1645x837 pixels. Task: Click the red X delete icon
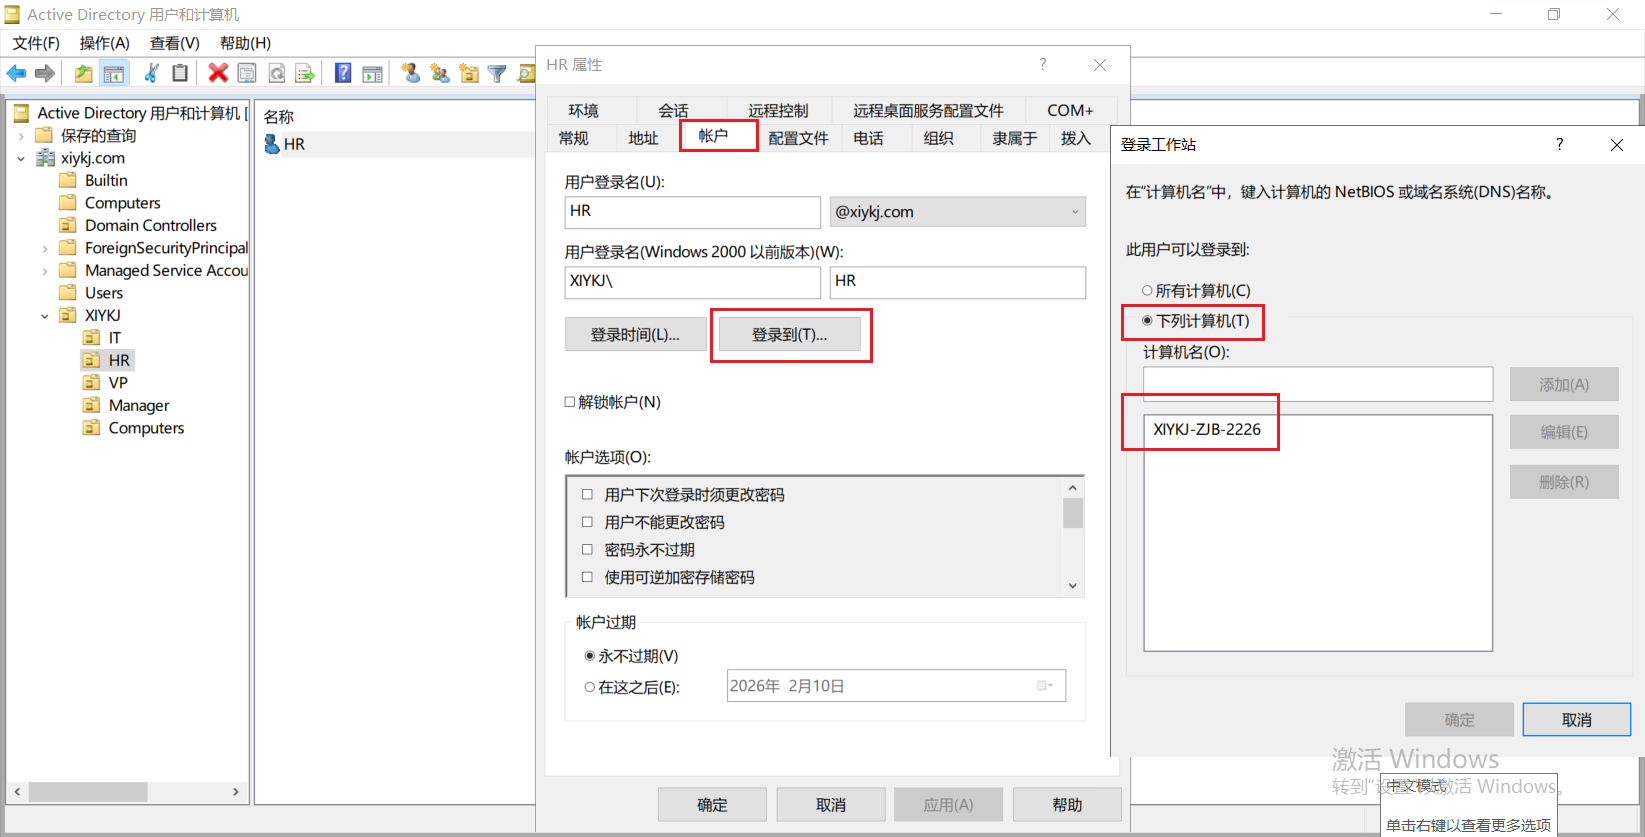tap(218, 73)
